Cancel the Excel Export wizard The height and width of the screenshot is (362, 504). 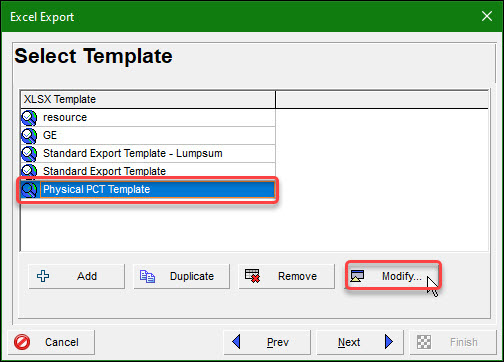point(51,342)
